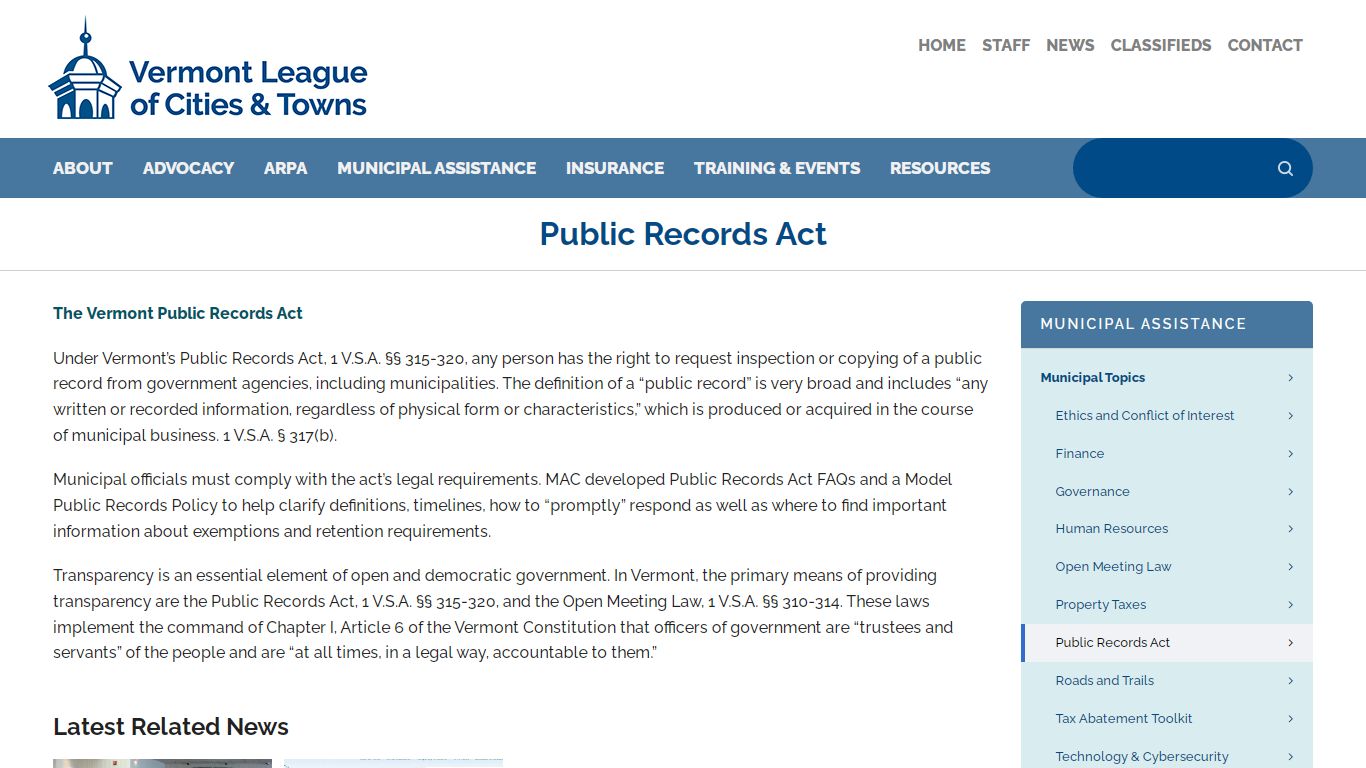Select Public Records Act in sidebar
1366x768 pixels.
(1113, 643)
